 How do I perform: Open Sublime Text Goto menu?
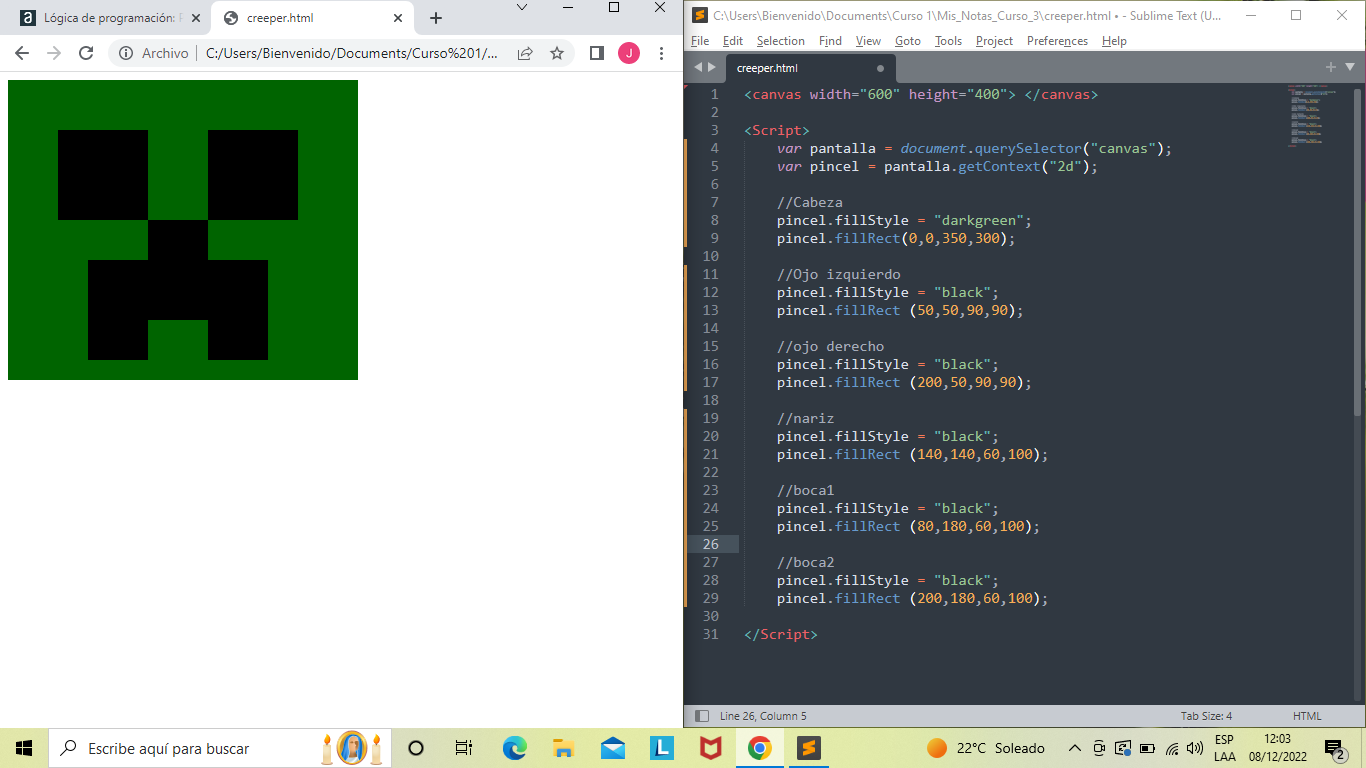[x=908, y=41]
